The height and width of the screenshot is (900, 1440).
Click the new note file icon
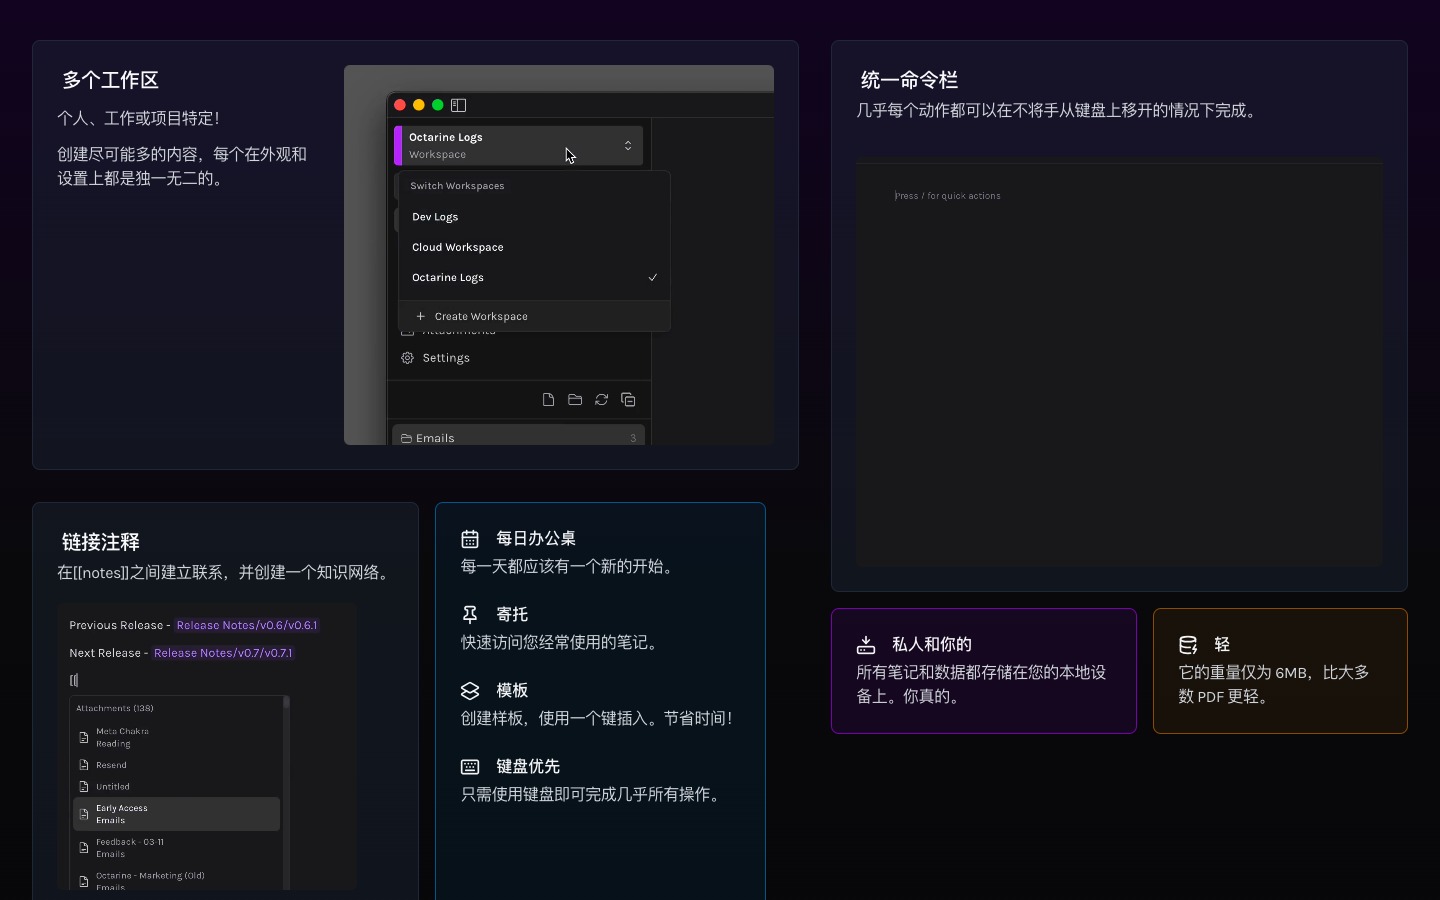pos(548,400)
